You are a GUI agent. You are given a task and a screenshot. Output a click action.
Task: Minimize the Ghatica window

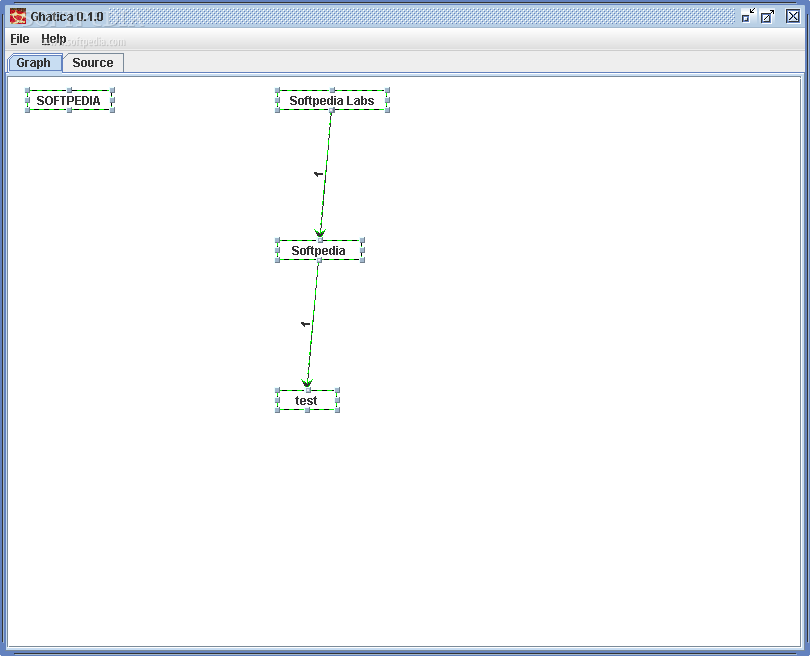[x=747, y=16]
